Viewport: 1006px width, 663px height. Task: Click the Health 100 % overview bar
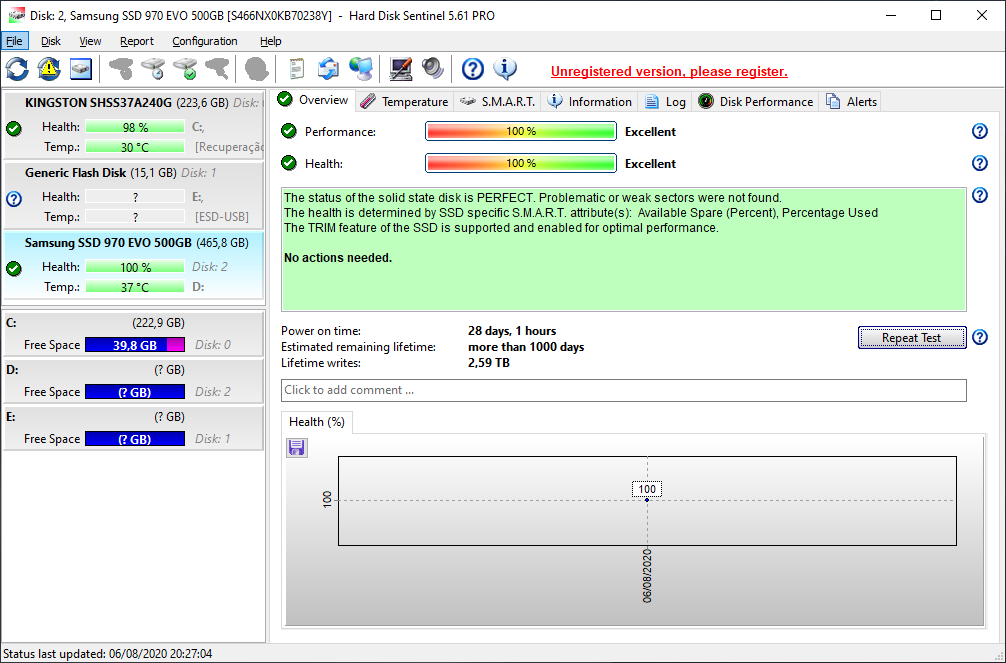point(521,163)
